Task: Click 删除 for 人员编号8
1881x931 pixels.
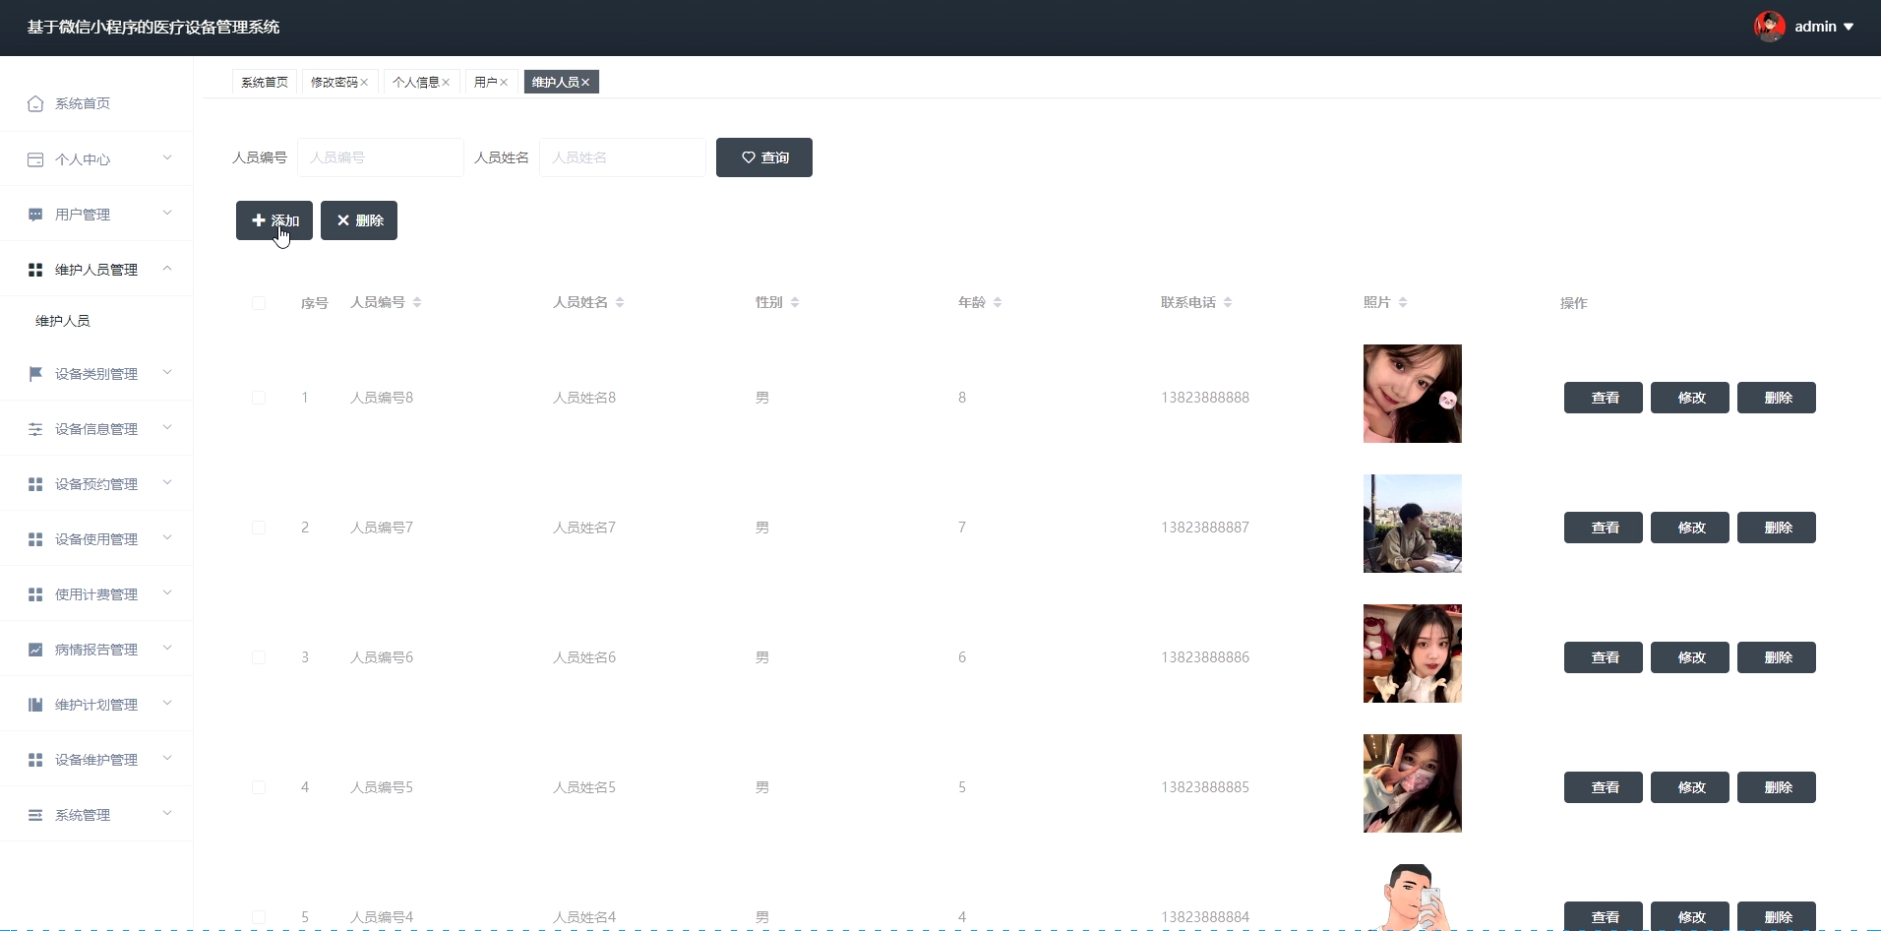Action: tap(1776, 397)
